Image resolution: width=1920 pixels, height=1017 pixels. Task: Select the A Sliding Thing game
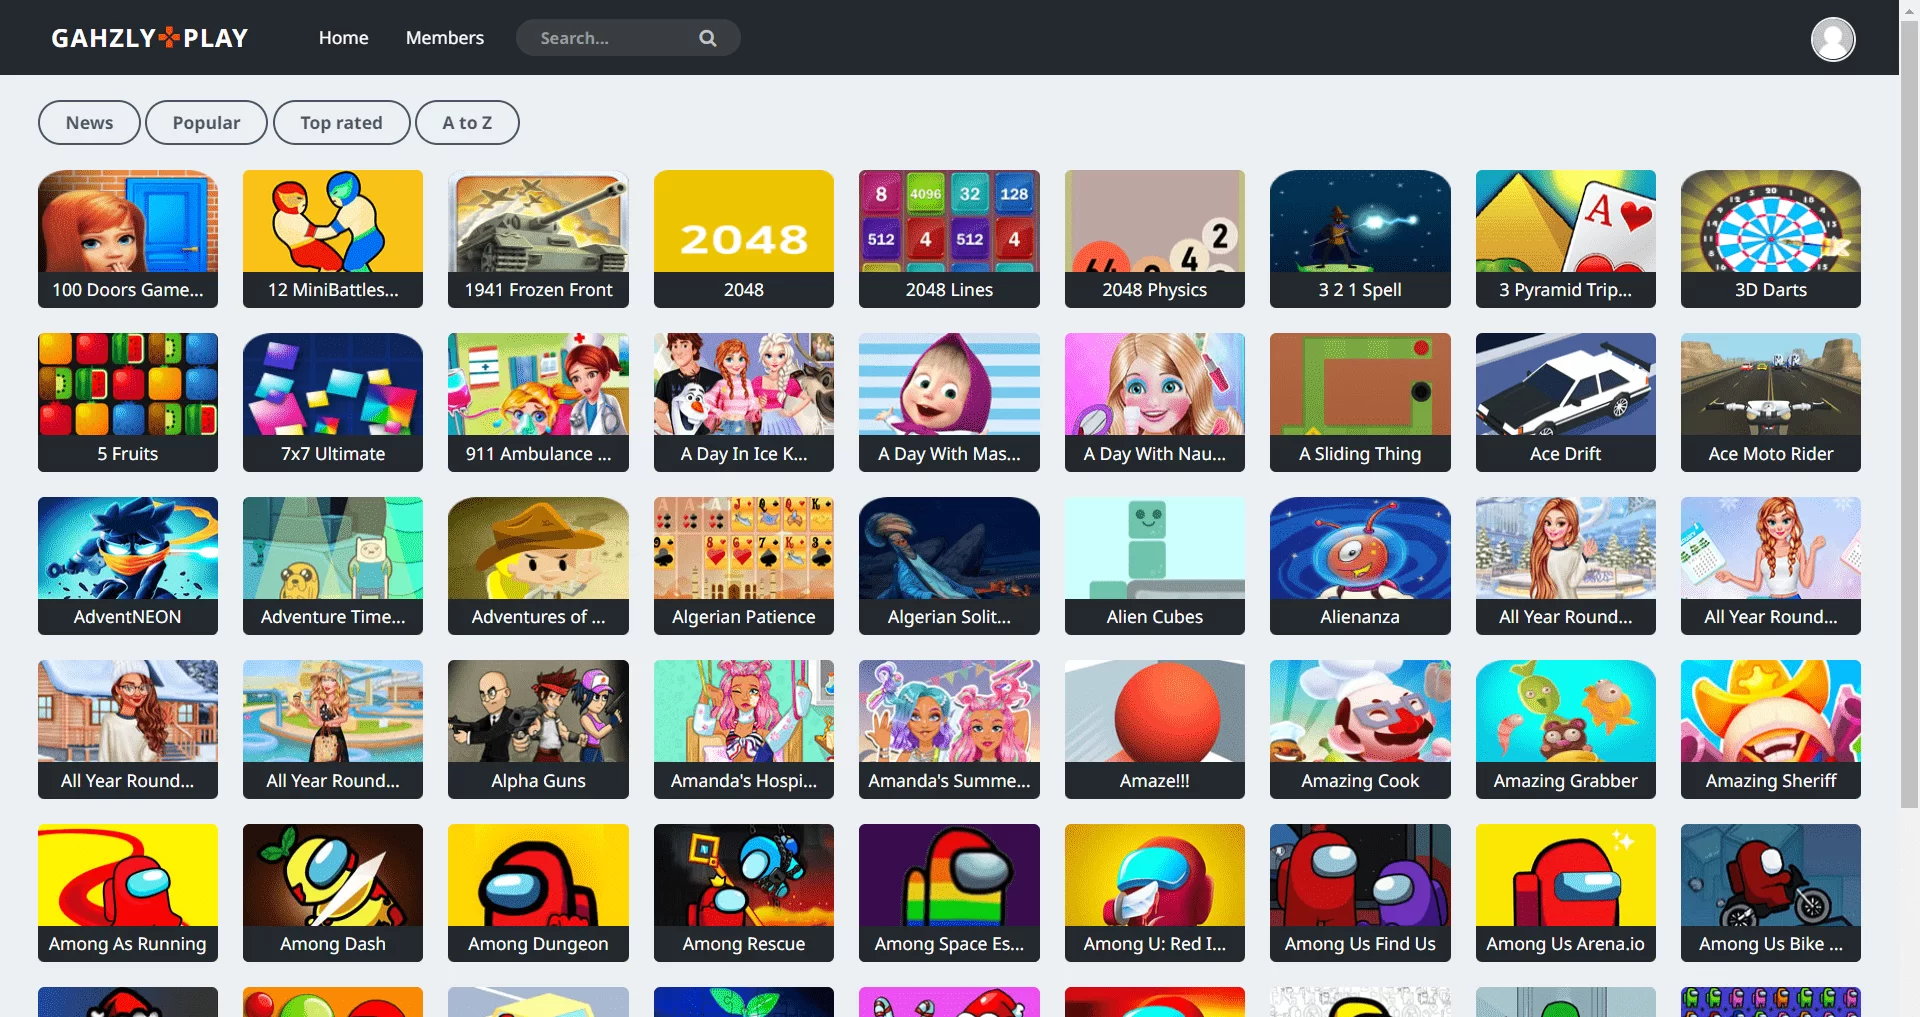[x=1359, y=402]
